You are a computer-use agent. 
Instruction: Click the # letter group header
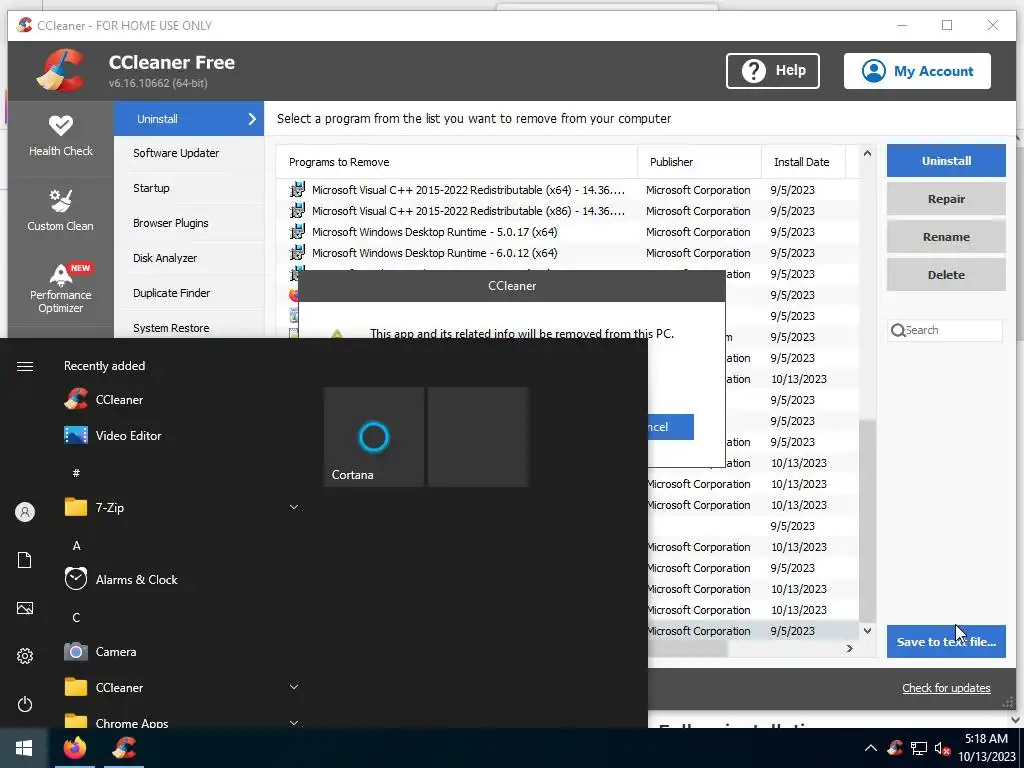76,473
